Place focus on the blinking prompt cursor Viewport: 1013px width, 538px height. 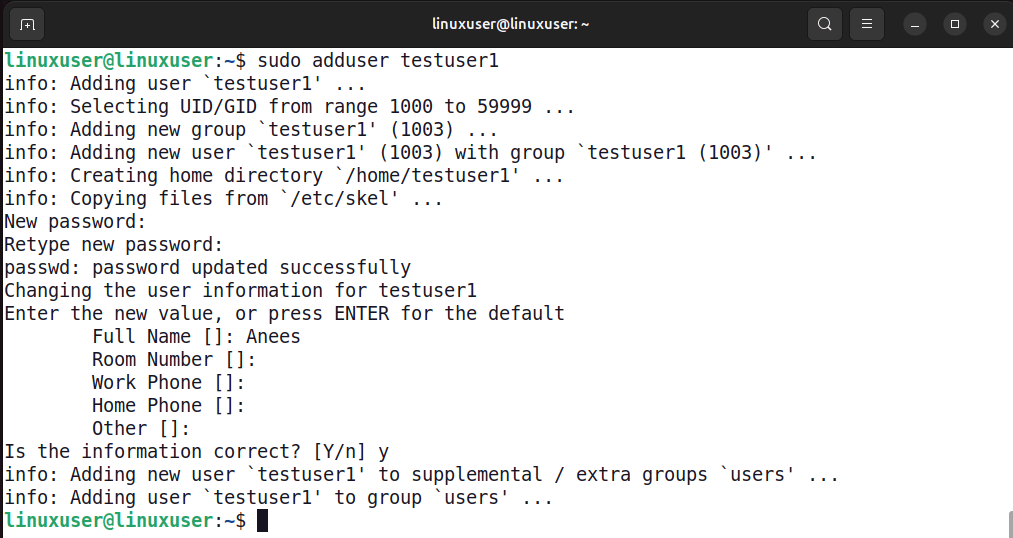262,521
